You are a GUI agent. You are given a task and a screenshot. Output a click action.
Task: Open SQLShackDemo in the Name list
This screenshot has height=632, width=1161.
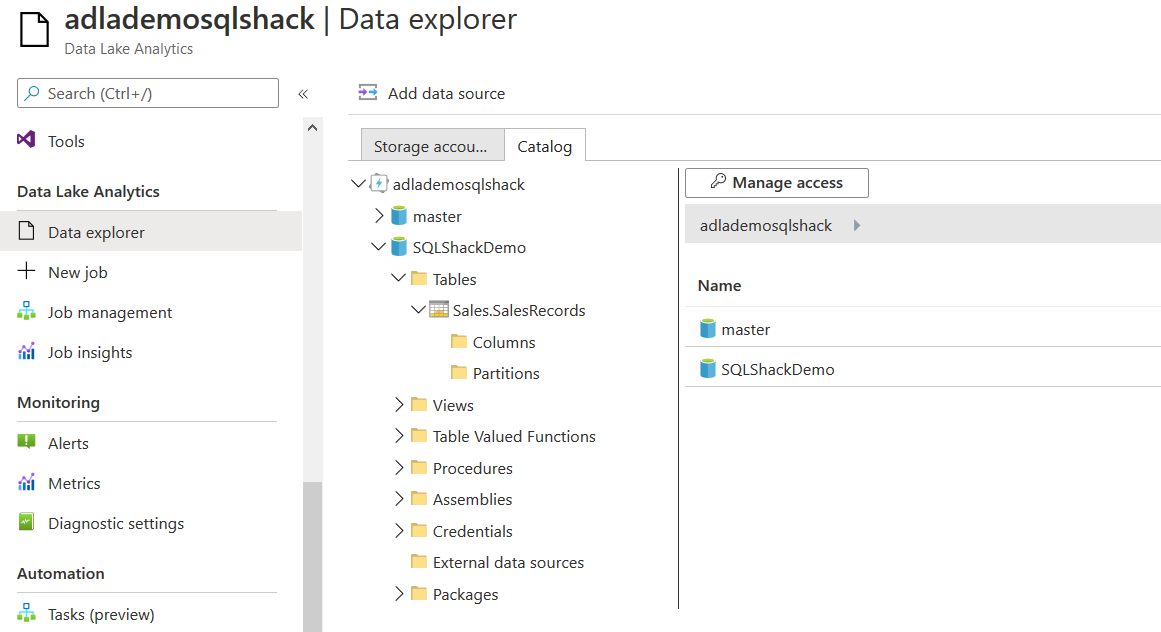pyautogui.click(x=777, y=369)
